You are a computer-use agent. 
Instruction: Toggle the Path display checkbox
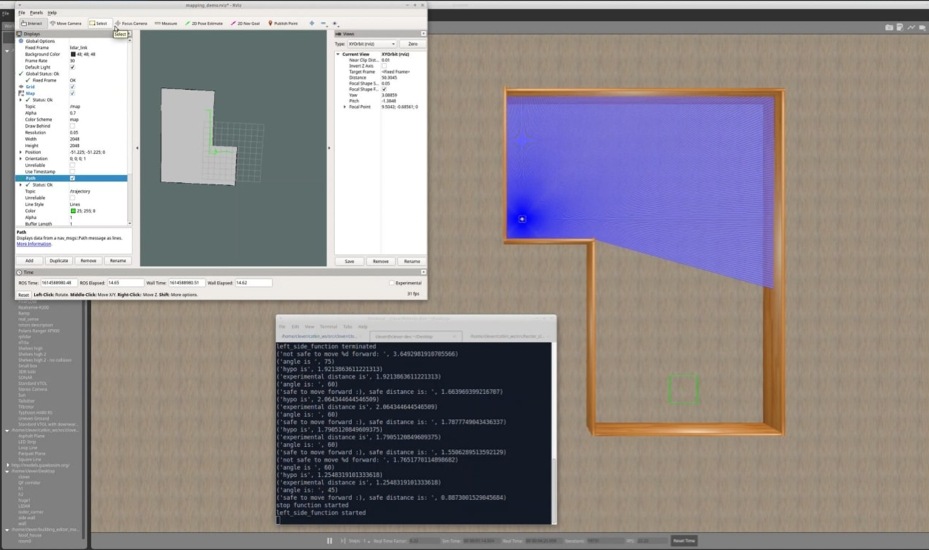72,178
